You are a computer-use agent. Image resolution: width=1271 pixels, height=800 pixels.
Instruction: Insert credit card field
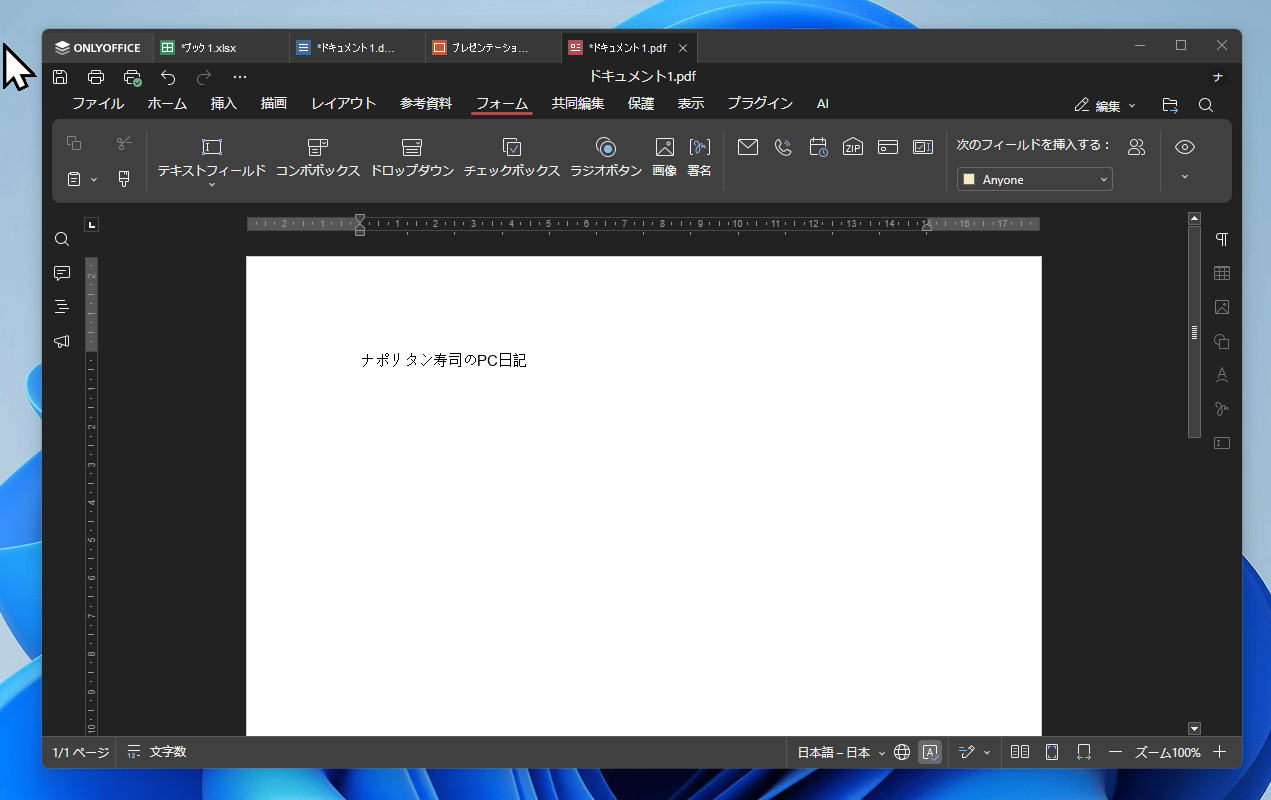pos(888,147)
